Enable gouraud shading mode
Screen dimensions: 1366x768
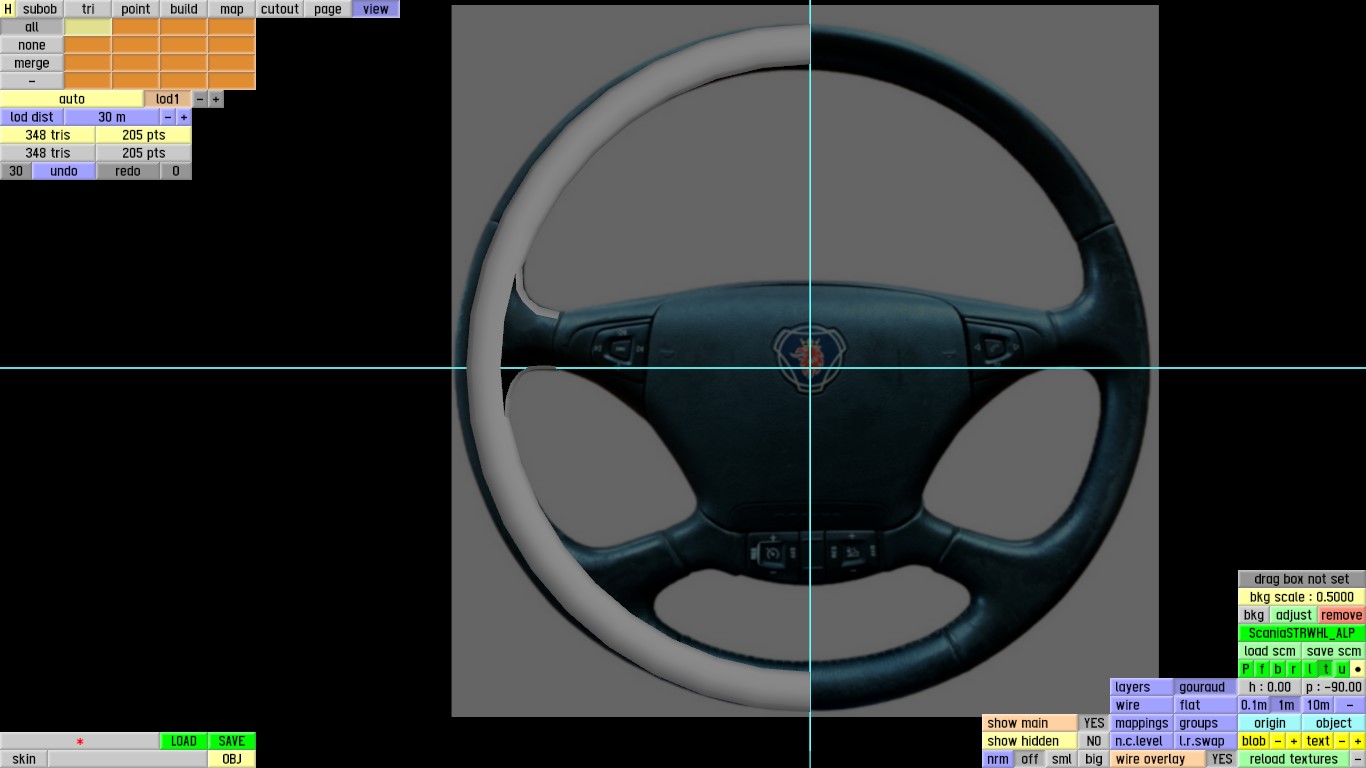point(1206,687)
